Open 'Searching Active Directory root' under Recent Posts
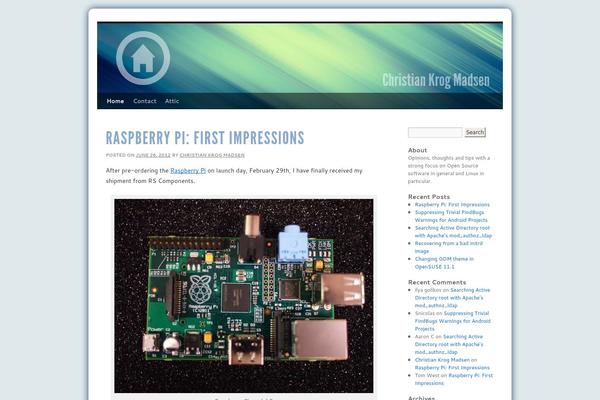The height and width of the screenshot is (400, 600). pyautogui.click(x=453, y=232)
